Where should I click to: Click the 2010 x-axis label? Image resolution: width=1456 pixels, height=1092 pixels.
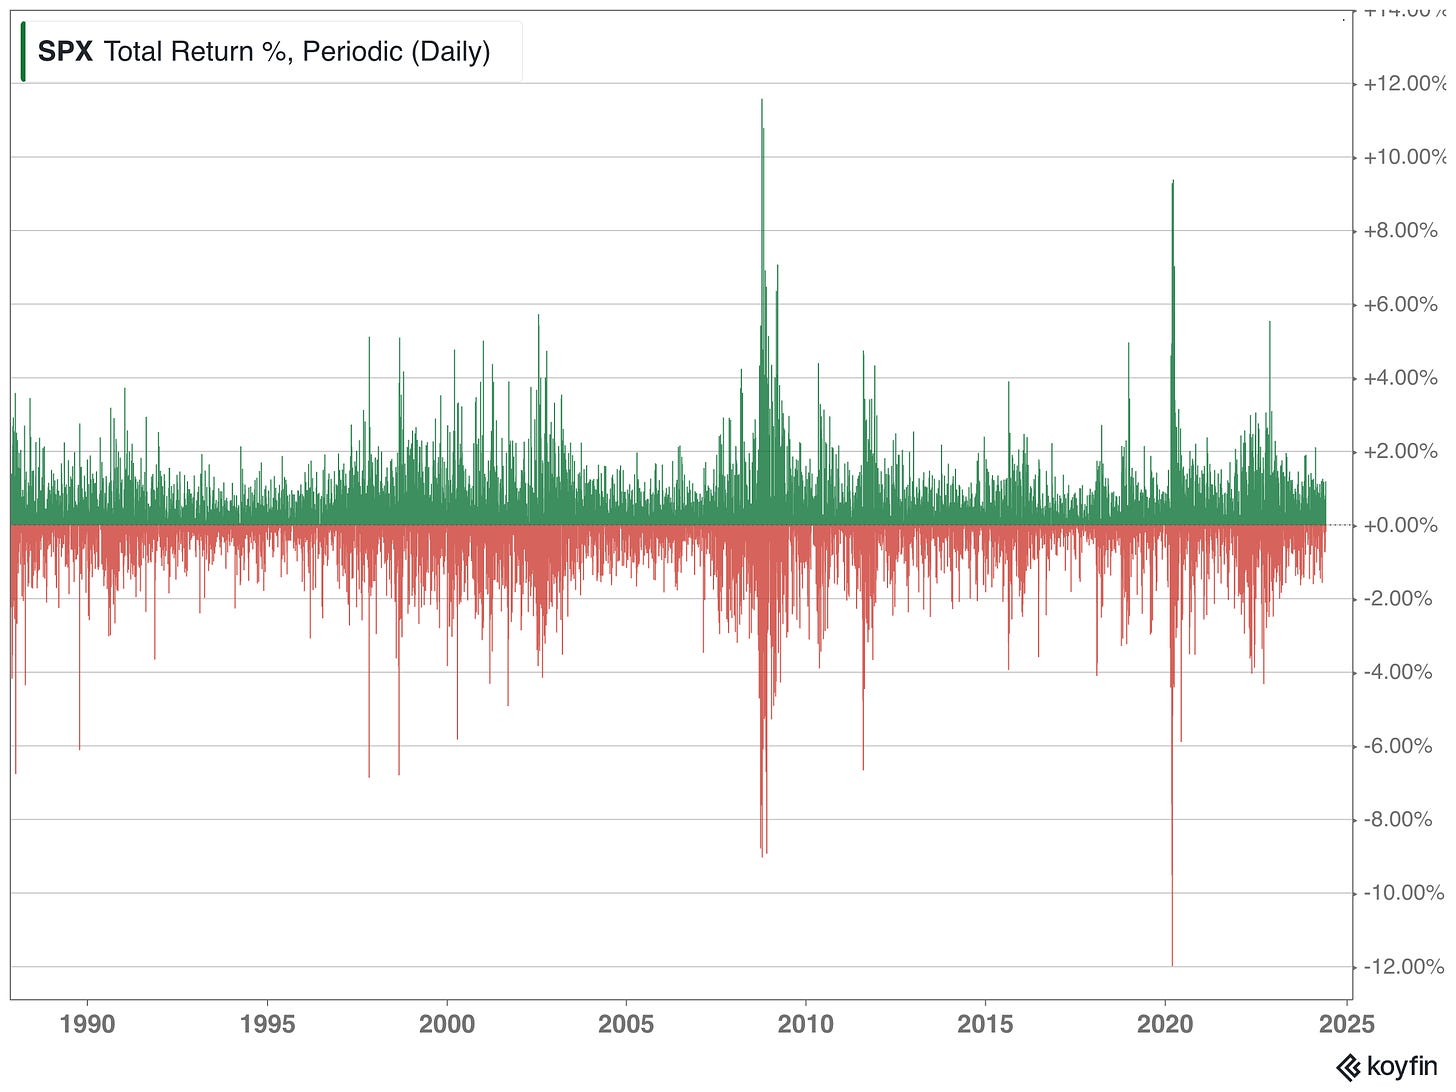click(805, 1024)
